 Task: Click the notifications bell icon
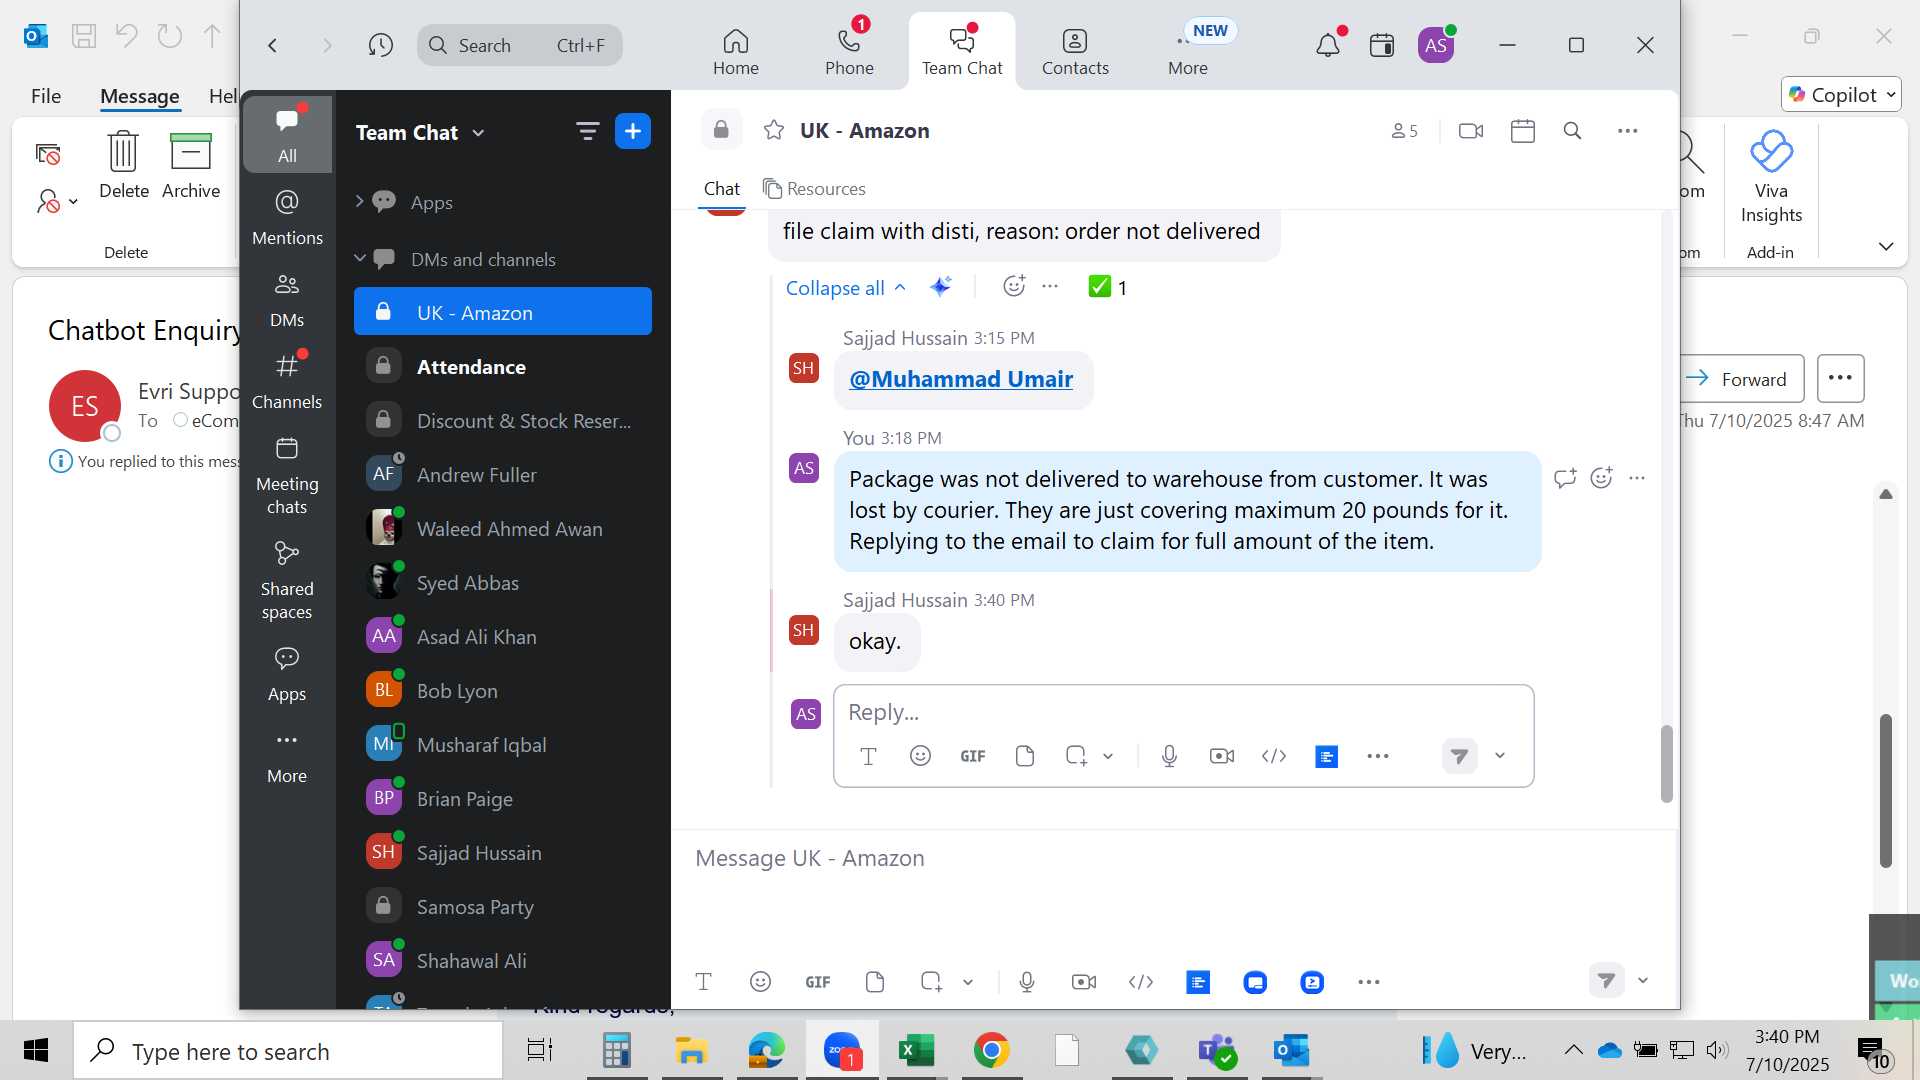pyautogui.click(x=1328, y=45)
